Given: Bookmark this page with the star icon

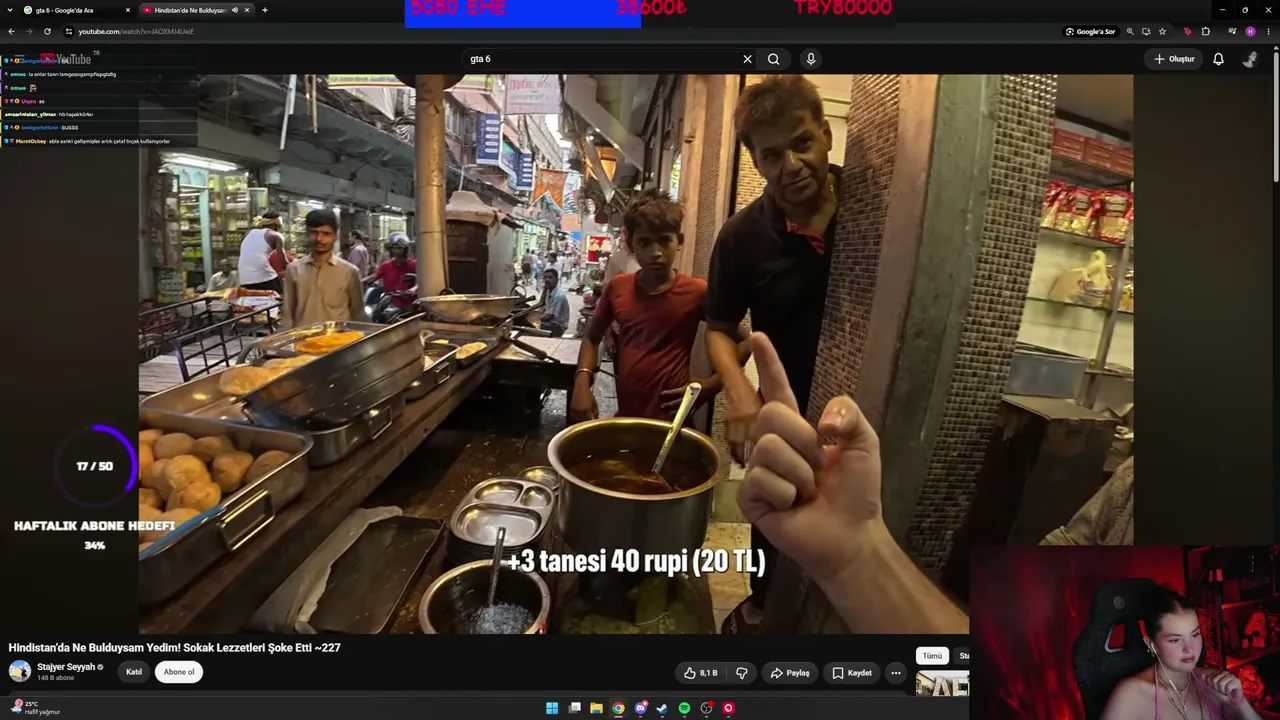Looking at the screenshot, I should click(x=1162, y=31).
